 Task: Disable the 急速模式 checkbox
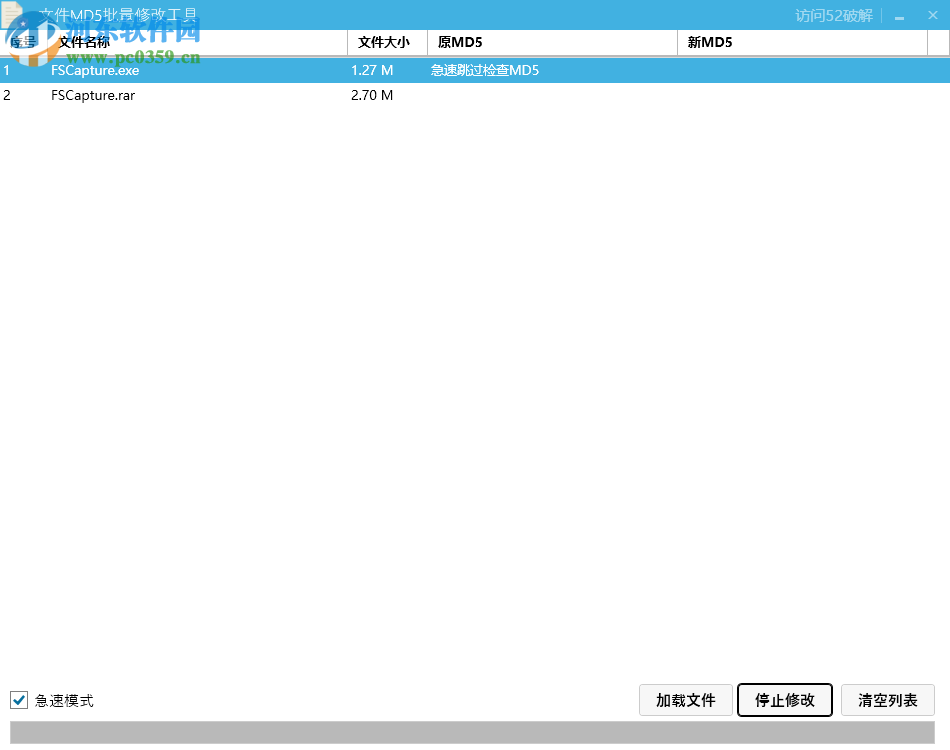tap(18, 700)
